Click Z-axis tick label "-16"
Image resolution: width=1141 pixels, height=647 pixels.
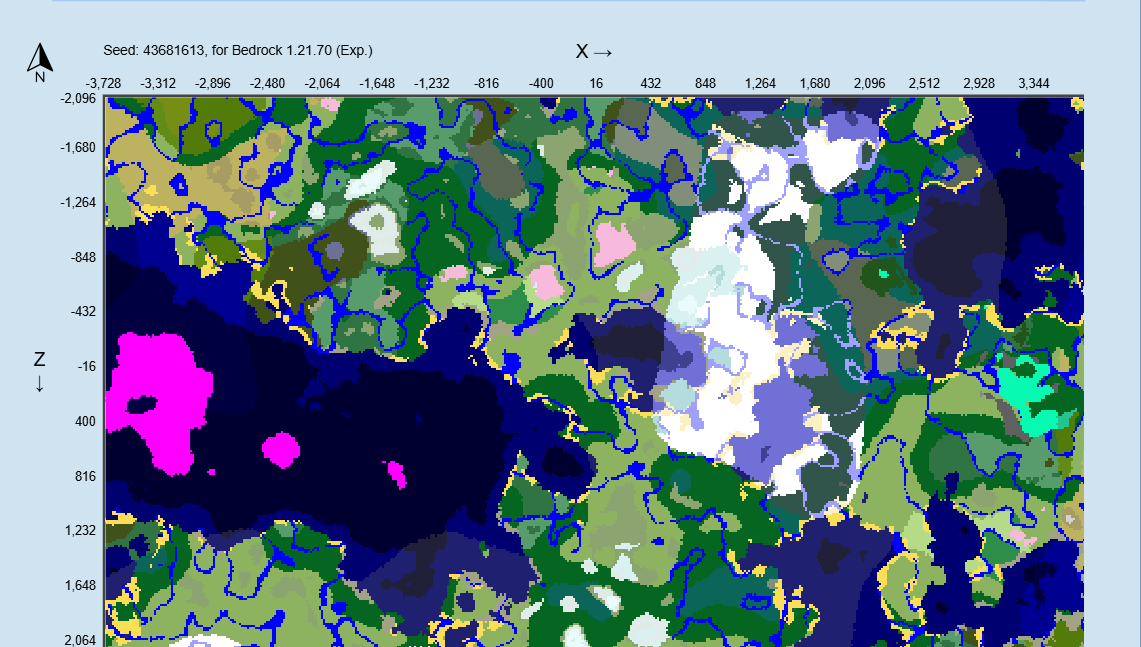tap(87, 367)
